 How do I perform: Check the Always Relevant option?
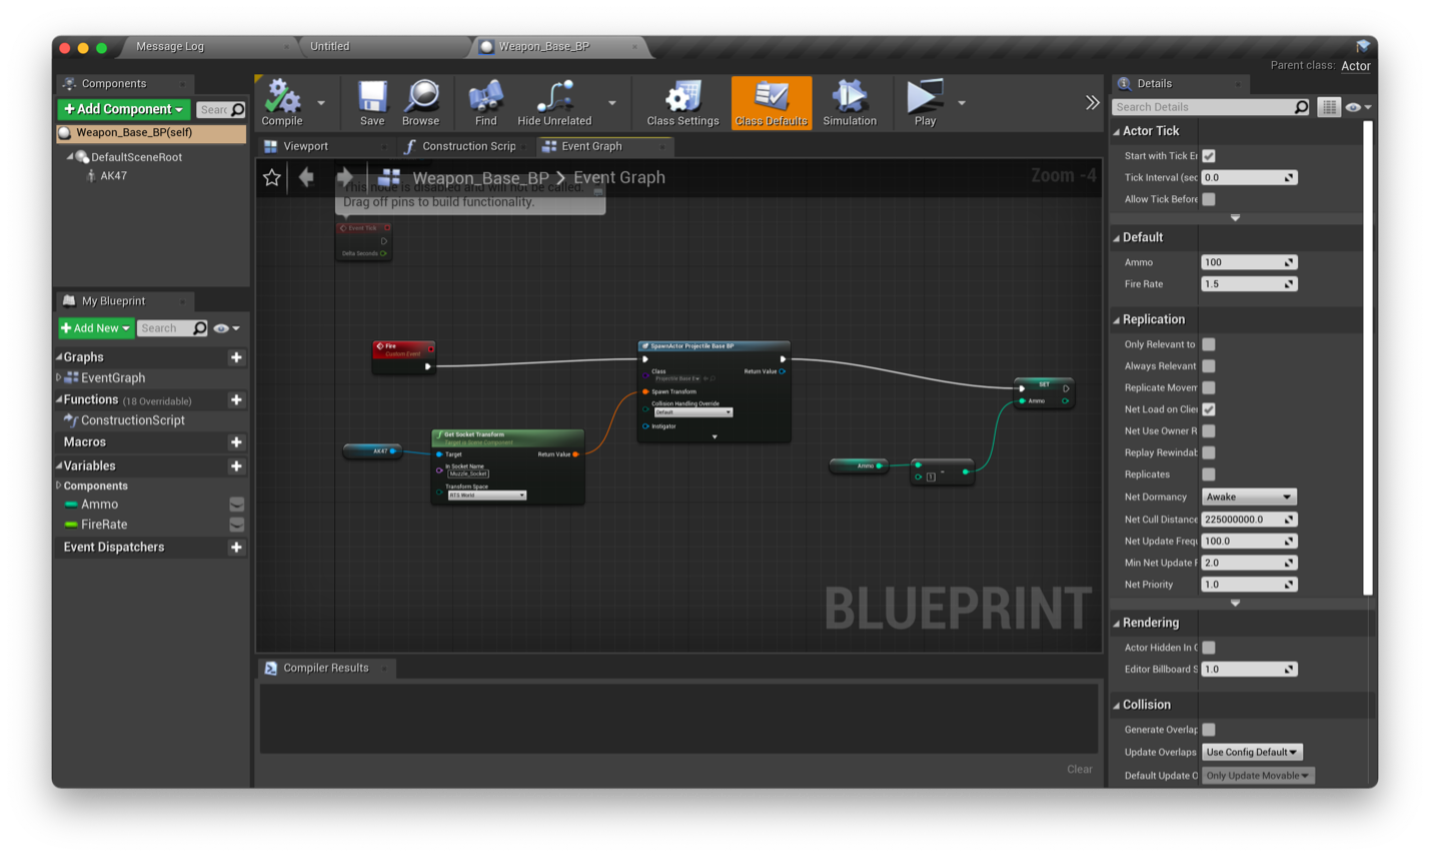tap(1209, 366)
